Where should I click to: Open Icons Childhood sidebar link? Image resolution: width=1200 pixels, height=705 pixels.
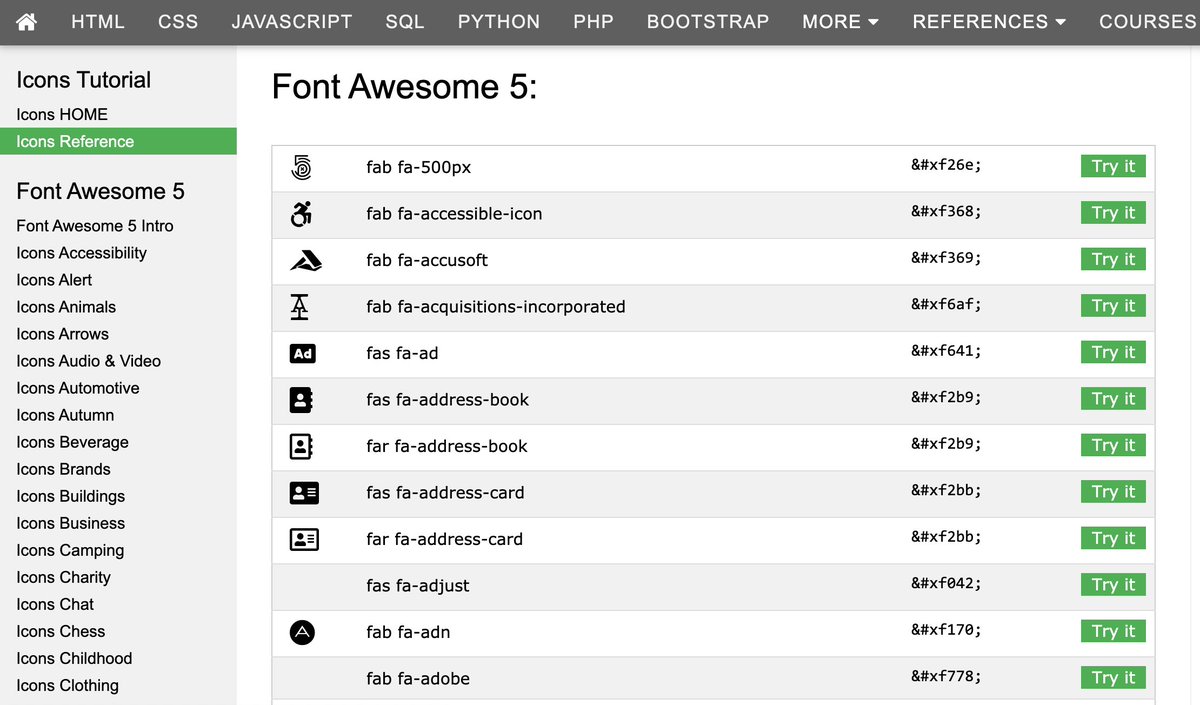(74, 658)
